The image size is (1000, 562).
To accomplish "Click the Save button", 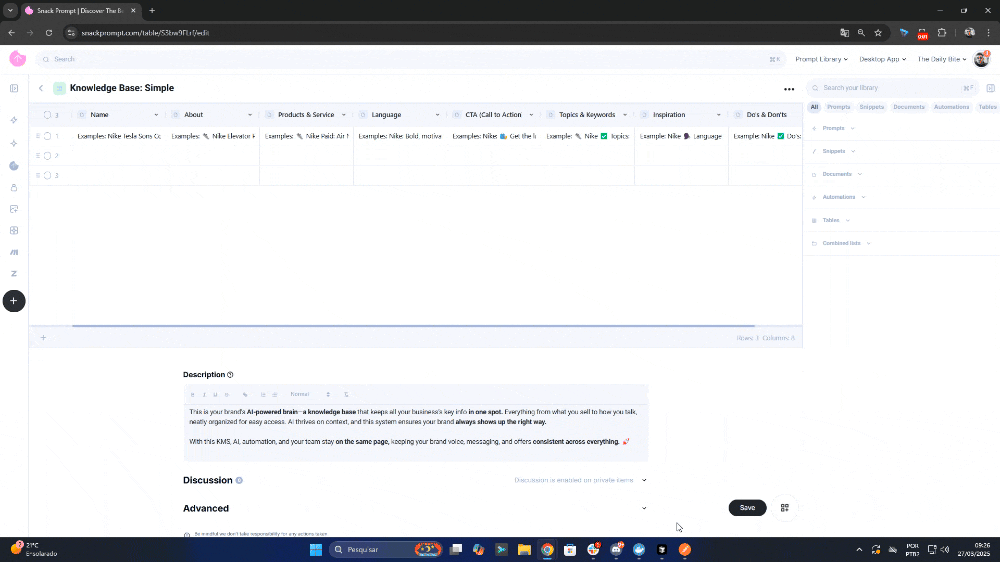I will [747, 508].
